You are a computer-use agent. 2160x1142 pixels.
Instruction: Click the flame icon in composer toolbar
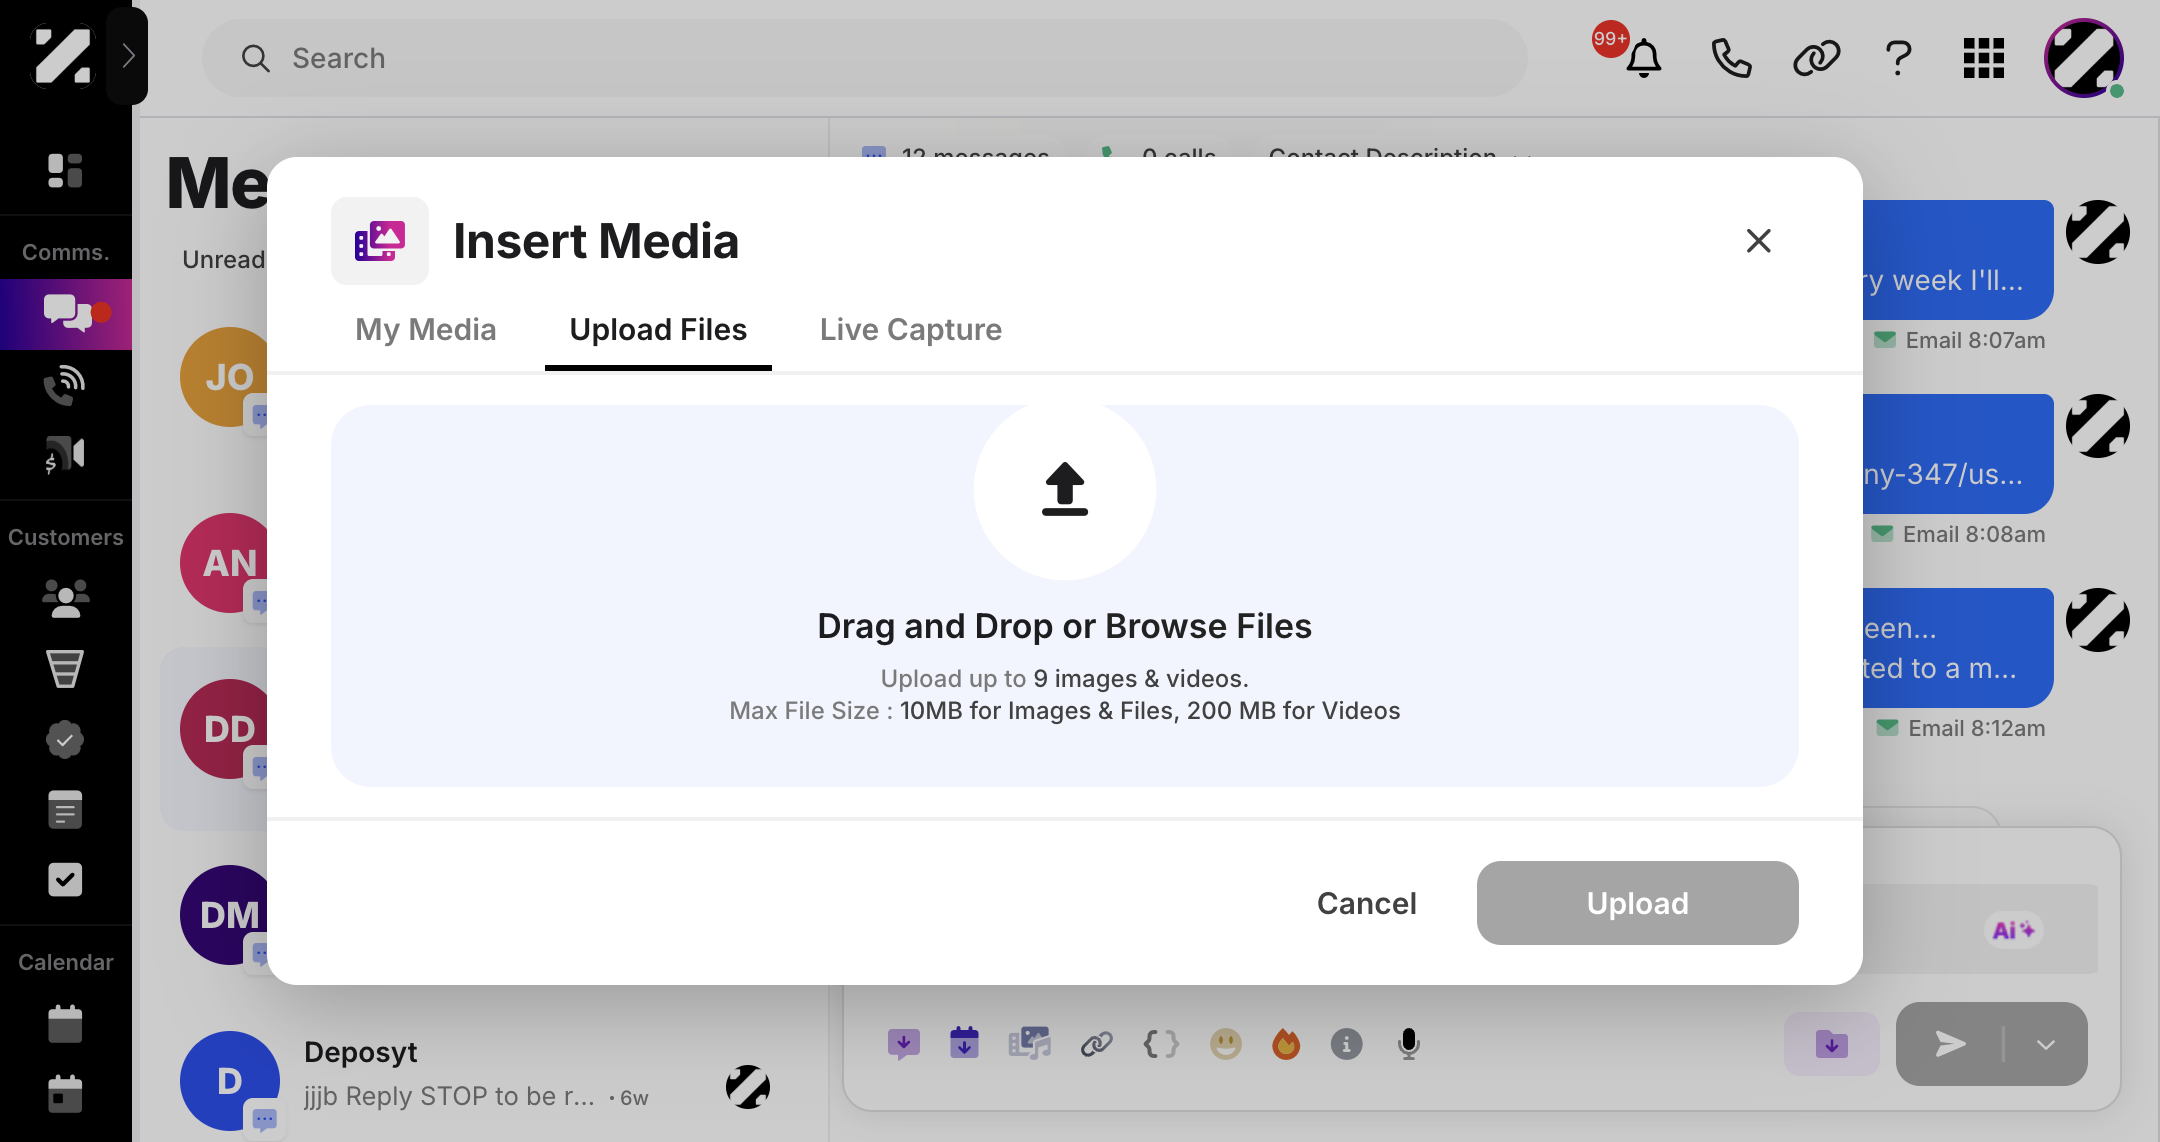(x=1286, y=1044)
